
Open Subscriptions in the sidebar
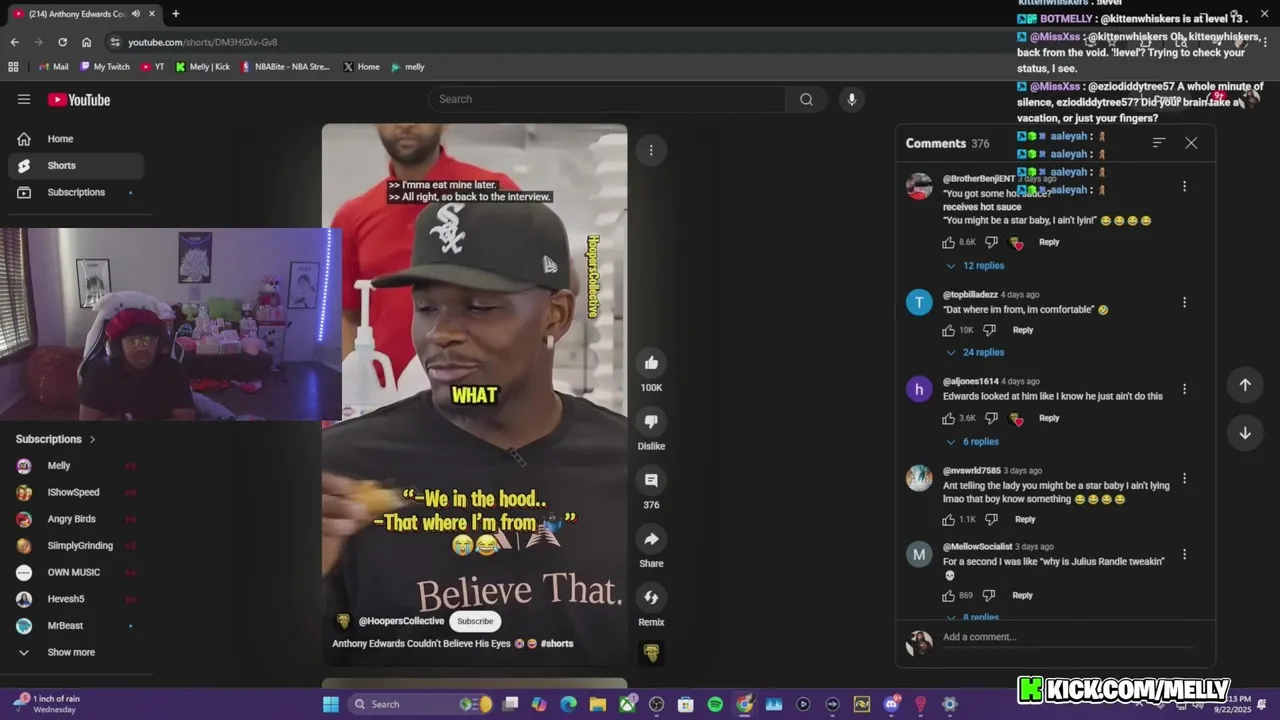(76, 192)
